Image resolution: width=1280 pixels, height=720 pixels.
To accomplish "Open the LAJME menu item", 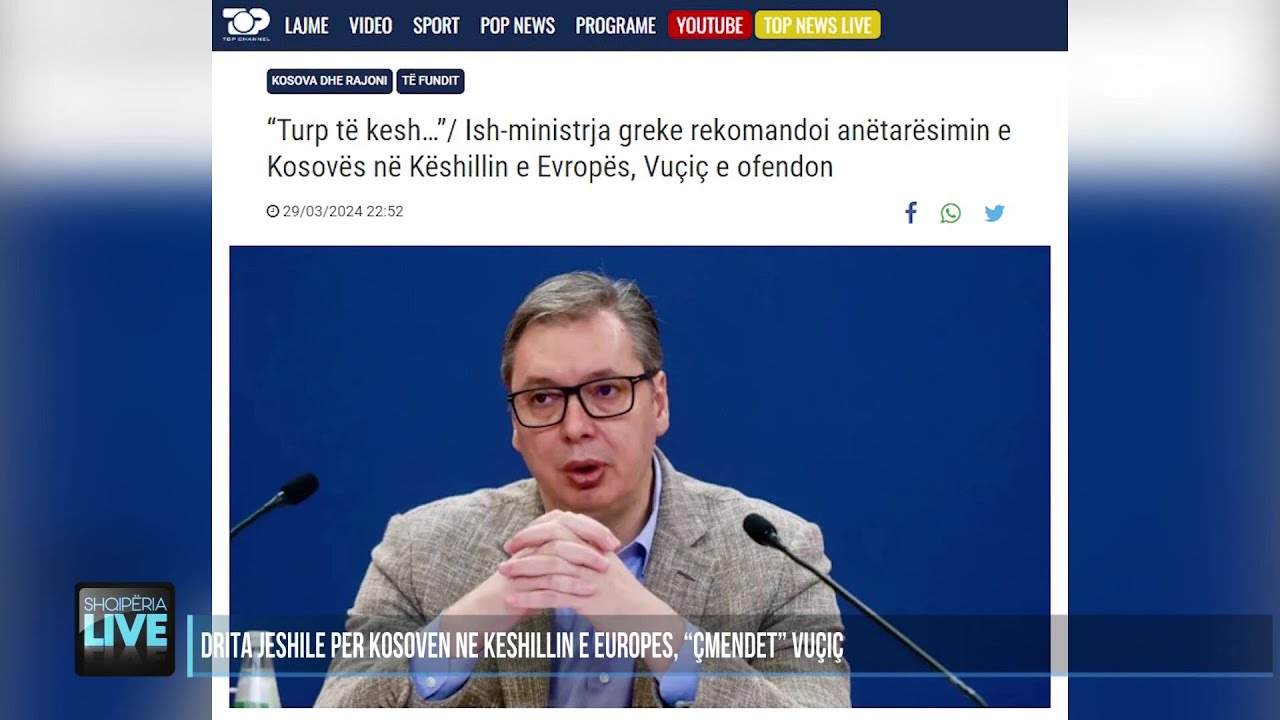I will click(306, 26).
